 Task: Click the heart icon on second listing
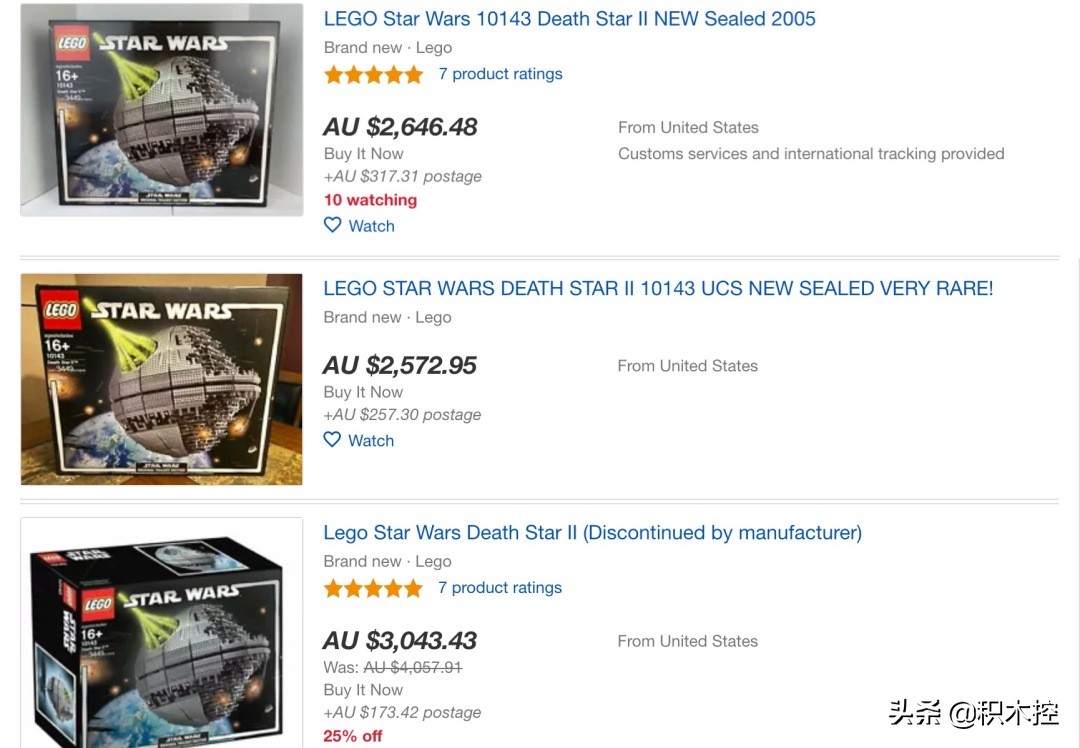333,440
